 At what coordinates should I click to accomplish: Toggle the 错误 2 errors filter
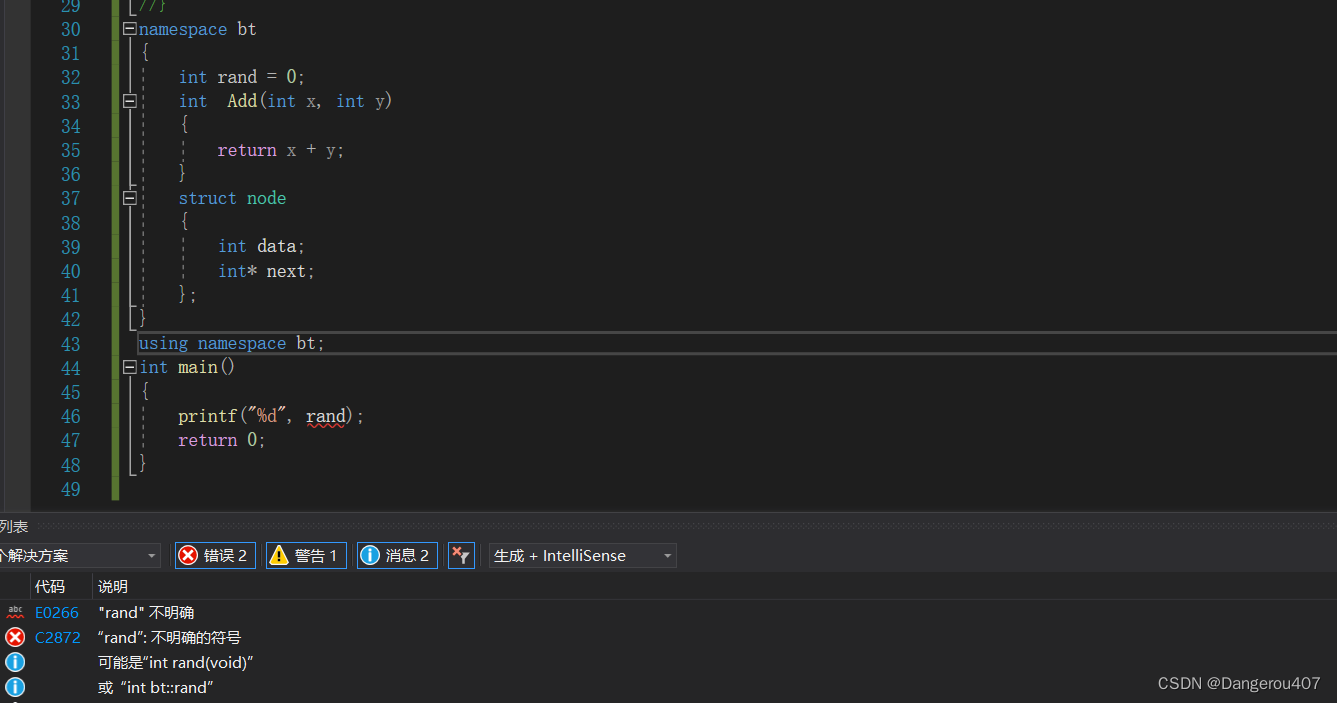click(x=215, y=556)
